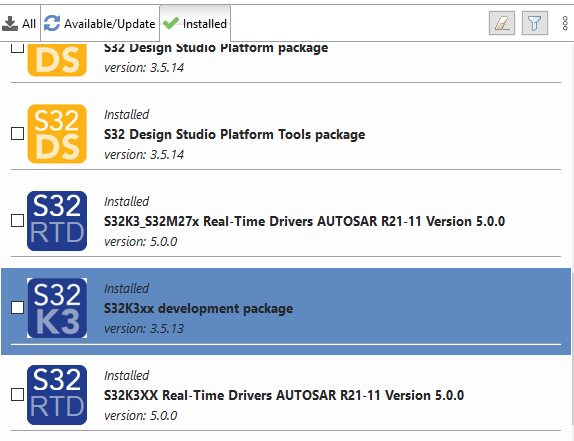Click the Installed status above S32K3_S32M27x drivers
The height and width of the screenshot is (441, 574).
126,202
